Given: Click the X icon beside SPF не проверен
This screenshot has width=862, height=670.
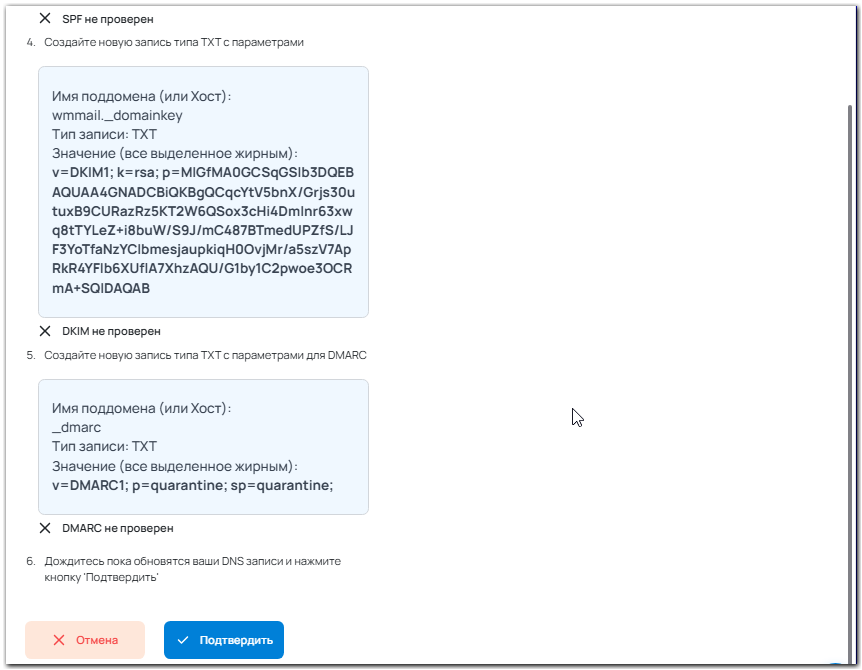Looking at the screenshot, I should click(x=45, y=19).
